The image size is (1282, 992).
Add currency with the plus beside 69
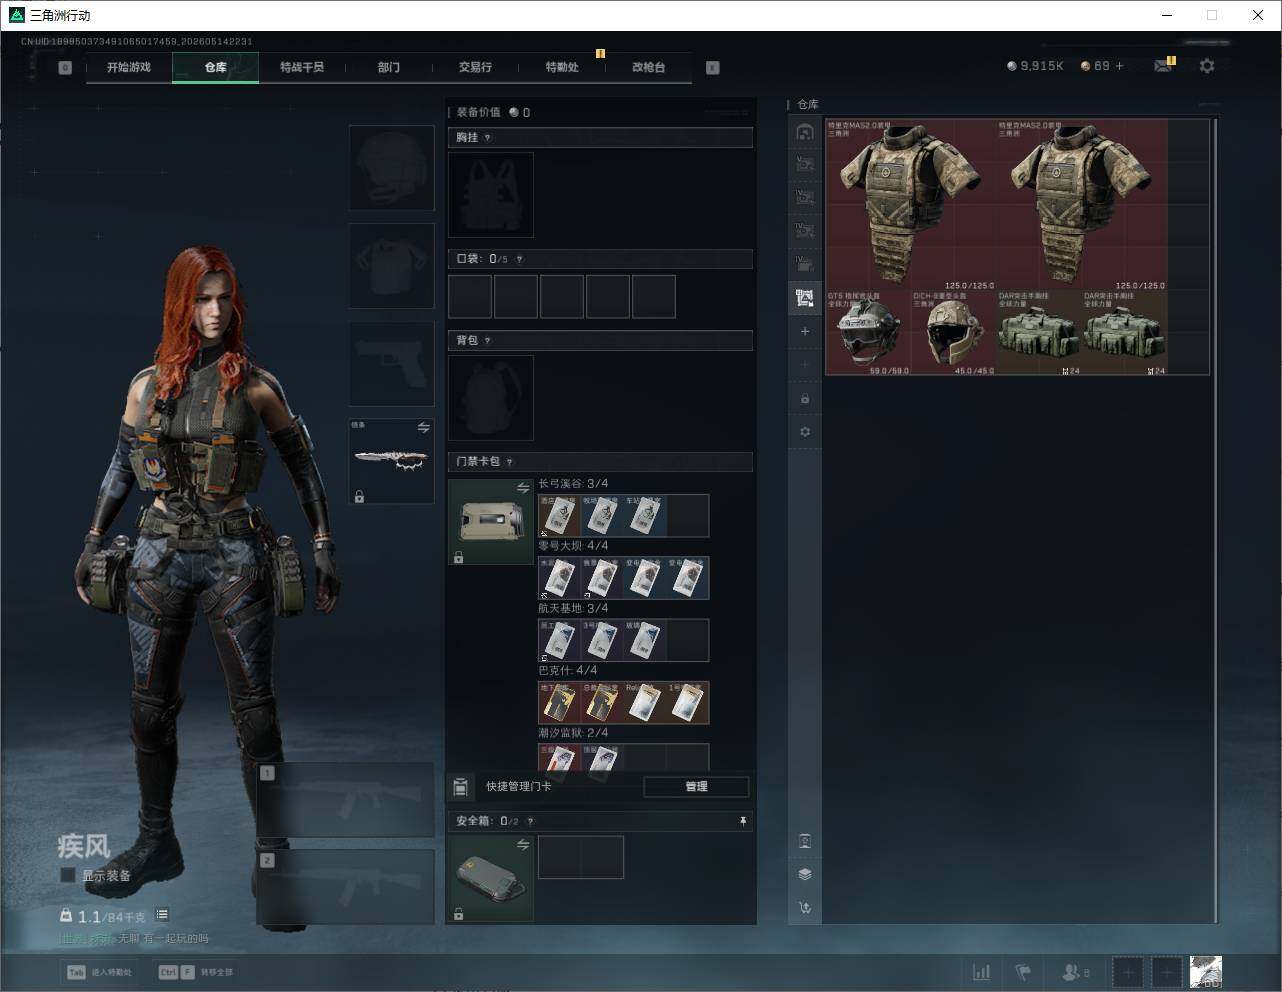pyautogui.click(x=1119, y=66)
